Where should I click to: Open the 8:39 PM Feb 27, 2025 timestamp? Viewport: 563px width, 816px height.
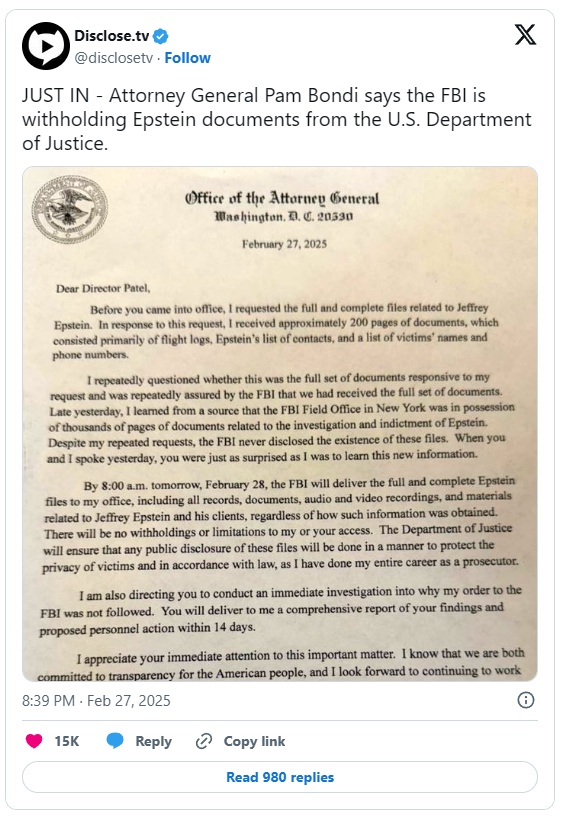coord(96,700)
